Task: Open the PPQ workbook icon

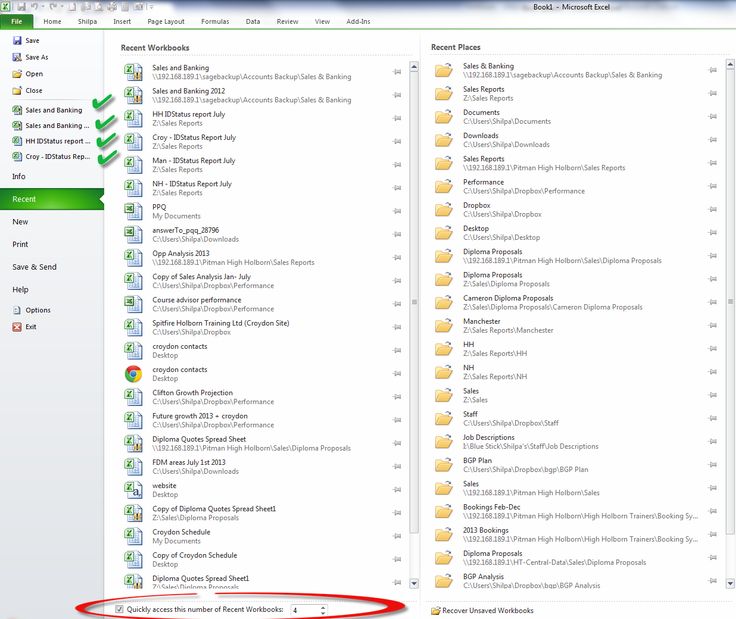Action: coord(133,211)
